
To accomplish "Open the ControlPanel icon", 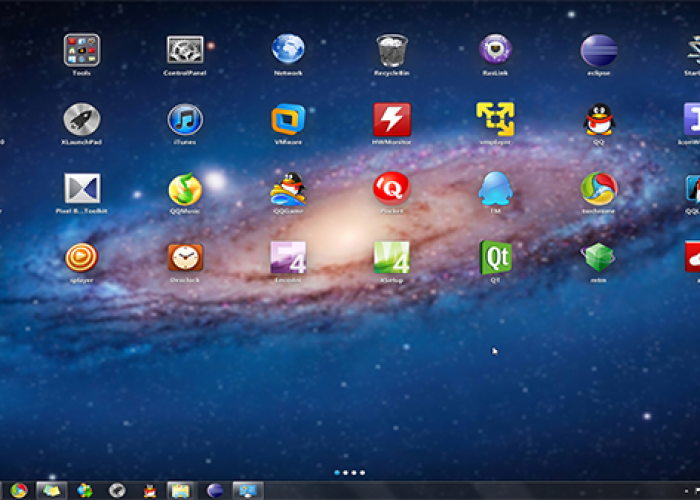I will (x=185, y=50).
